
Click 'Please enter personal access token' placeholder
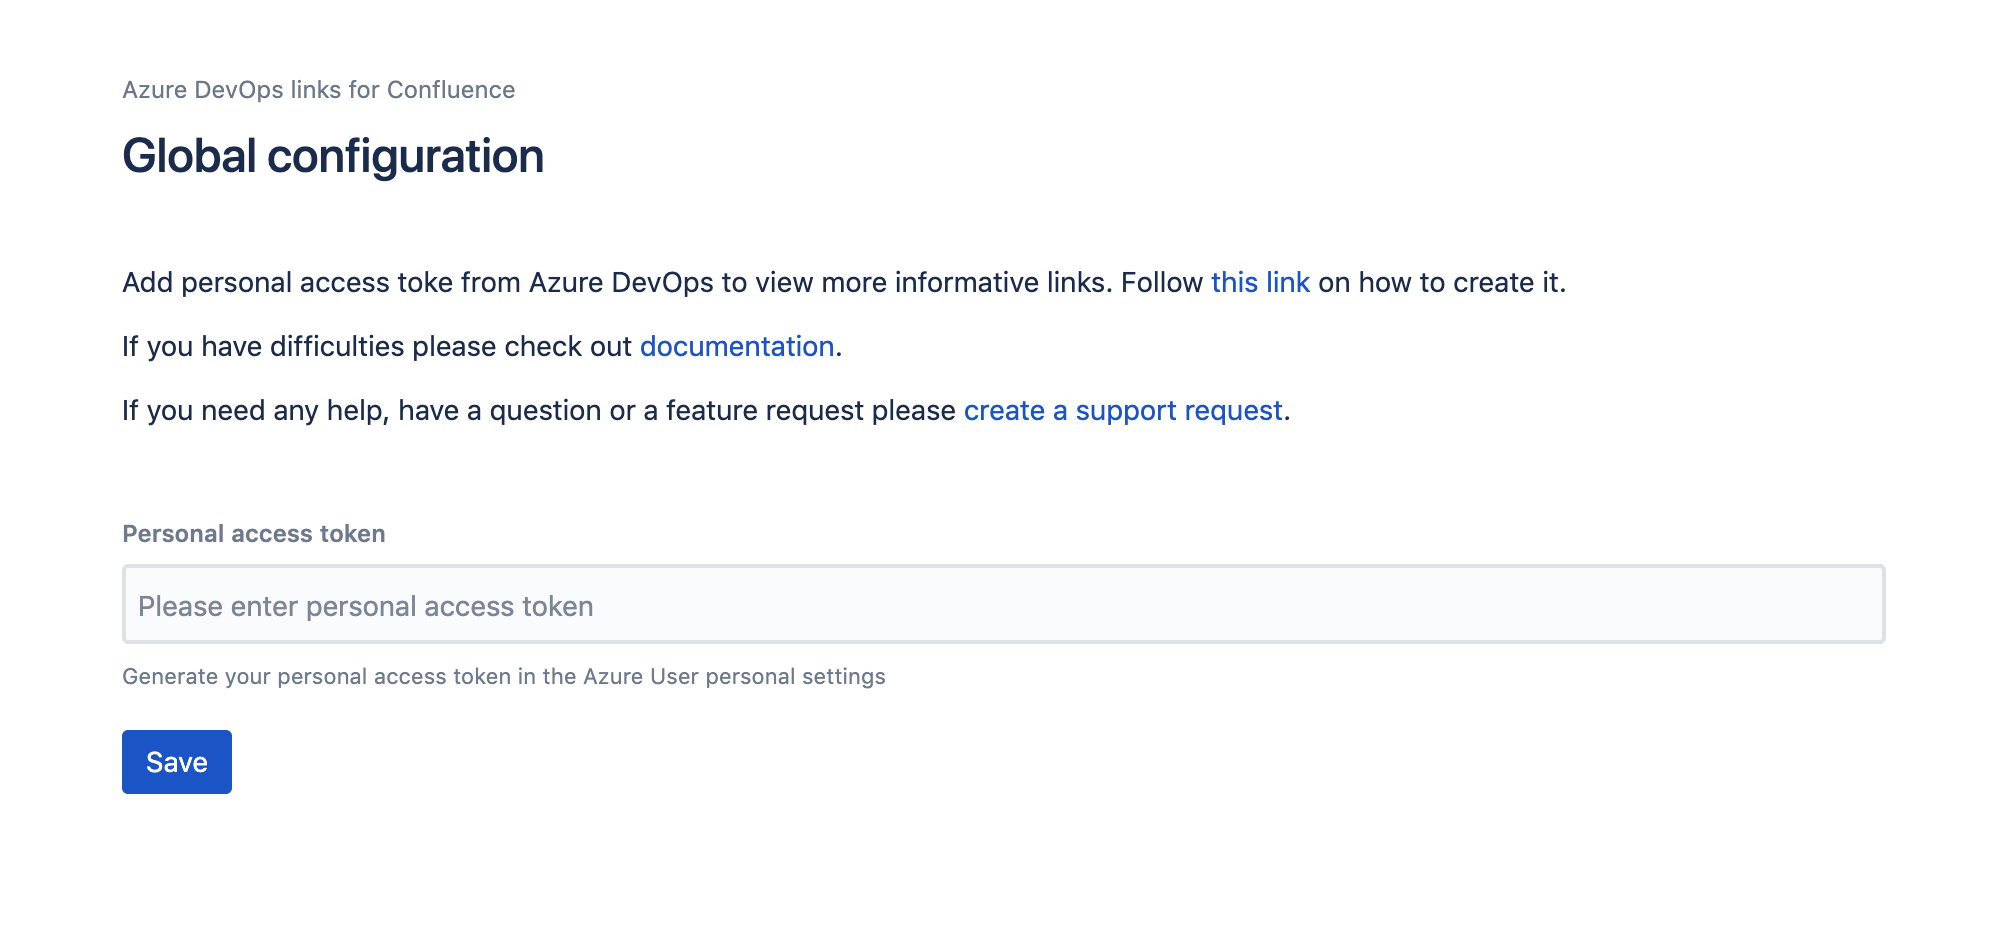[365, 607]
